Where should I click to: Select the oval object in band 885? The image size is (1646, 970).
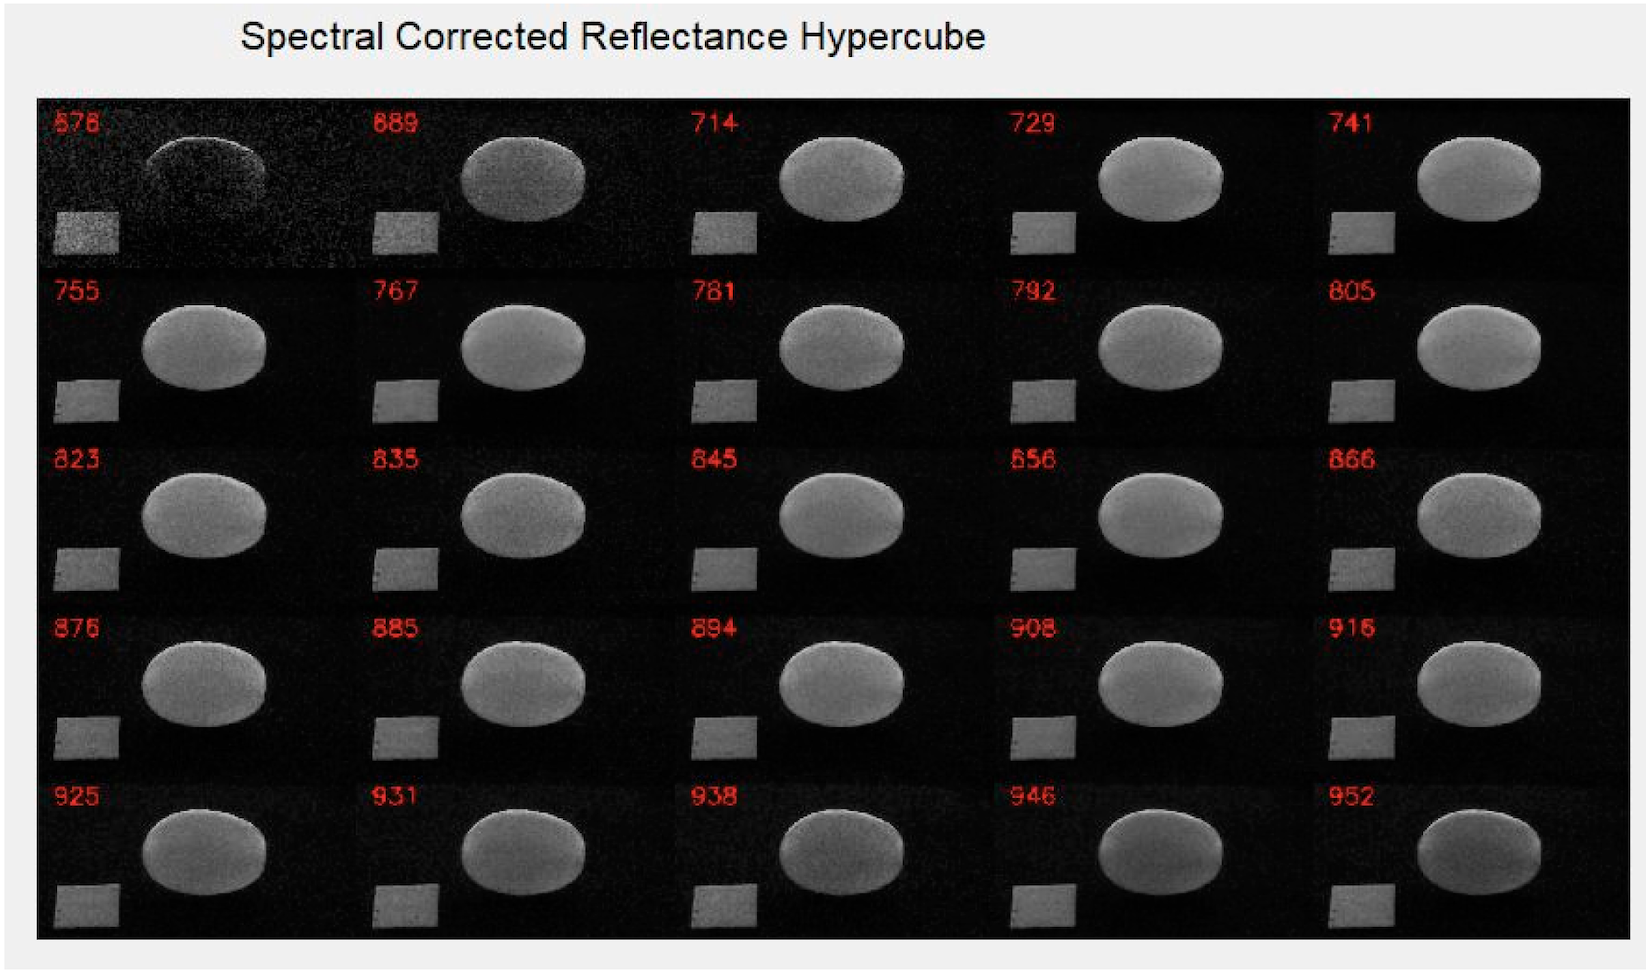tap(523, 684)
